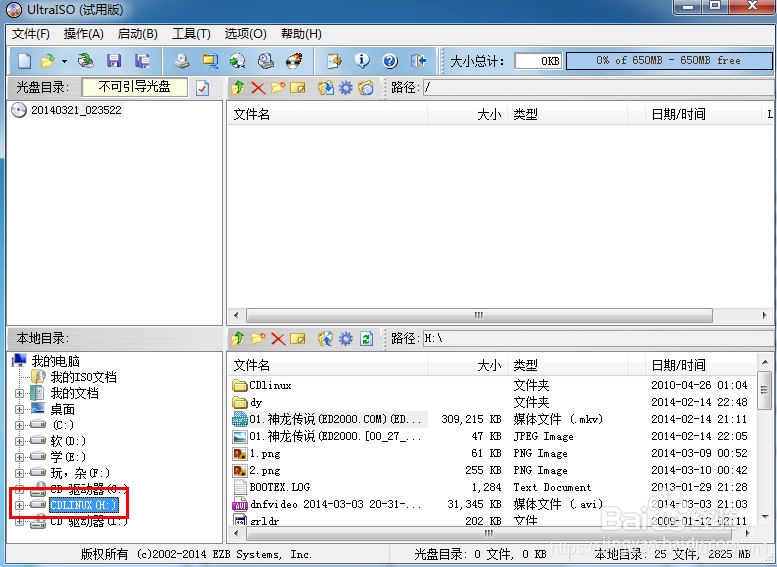777x567 pixels.
Task: Expand the (C:) drive node
Action: [x=19, y=425]
